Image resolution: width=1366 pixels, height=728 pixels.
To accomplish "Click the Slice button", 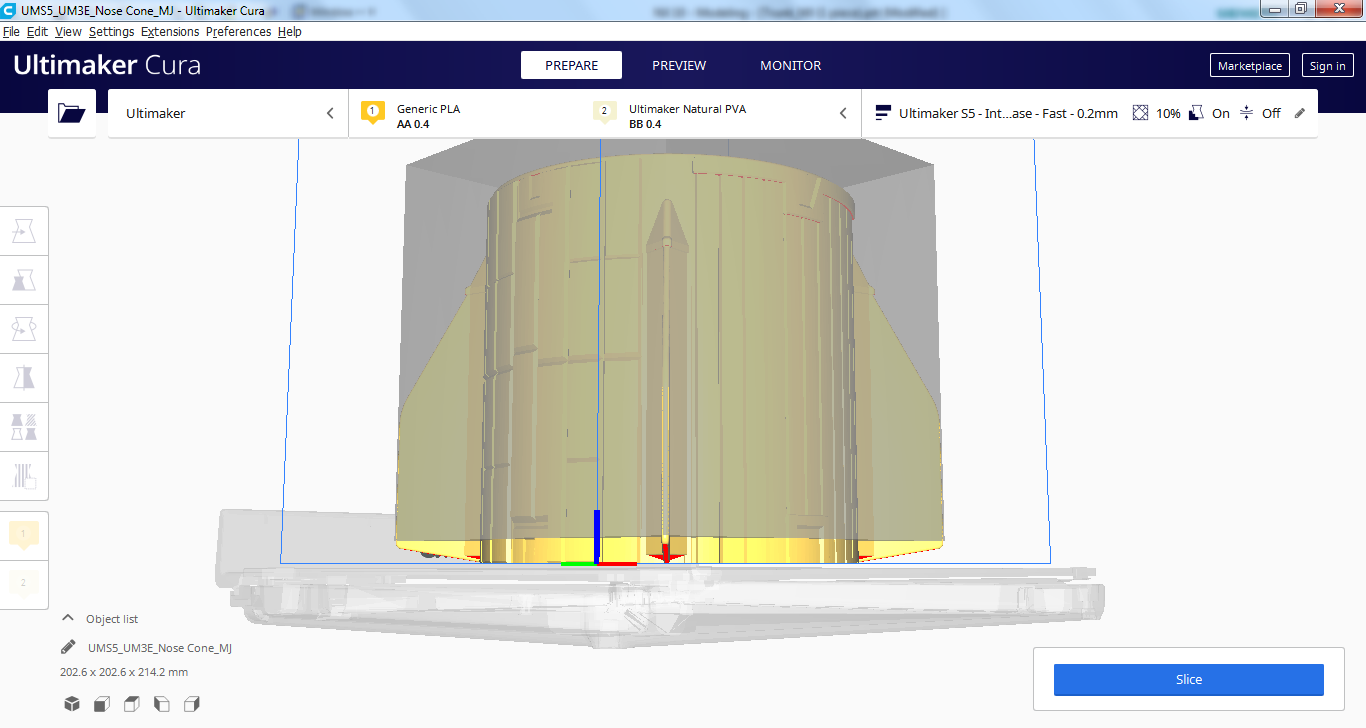I will tap(1188, 679).
